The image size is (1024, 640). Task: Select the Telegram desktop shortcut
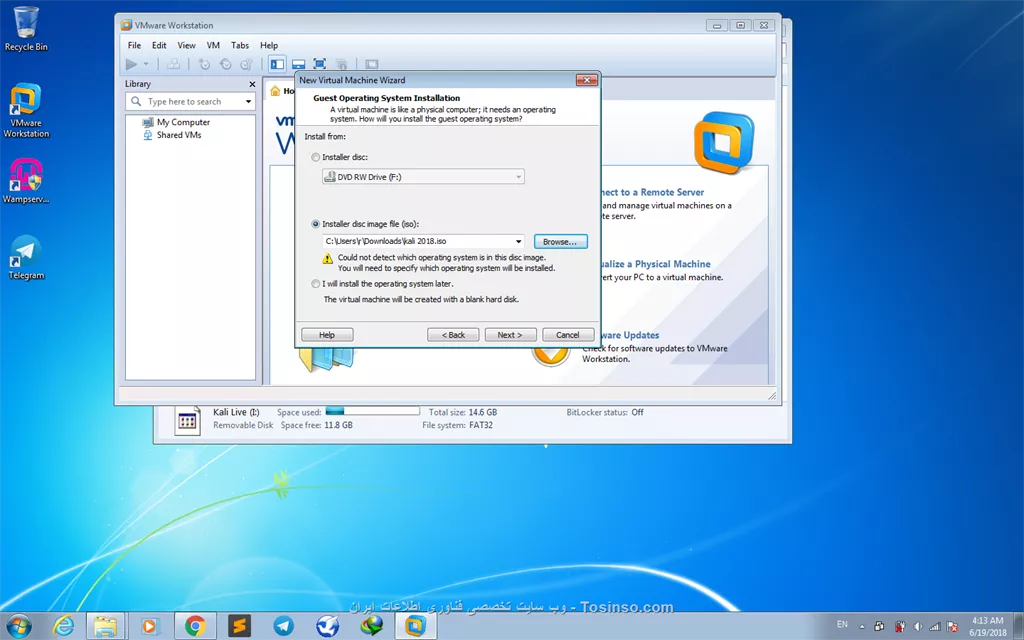tap(26, 258)
